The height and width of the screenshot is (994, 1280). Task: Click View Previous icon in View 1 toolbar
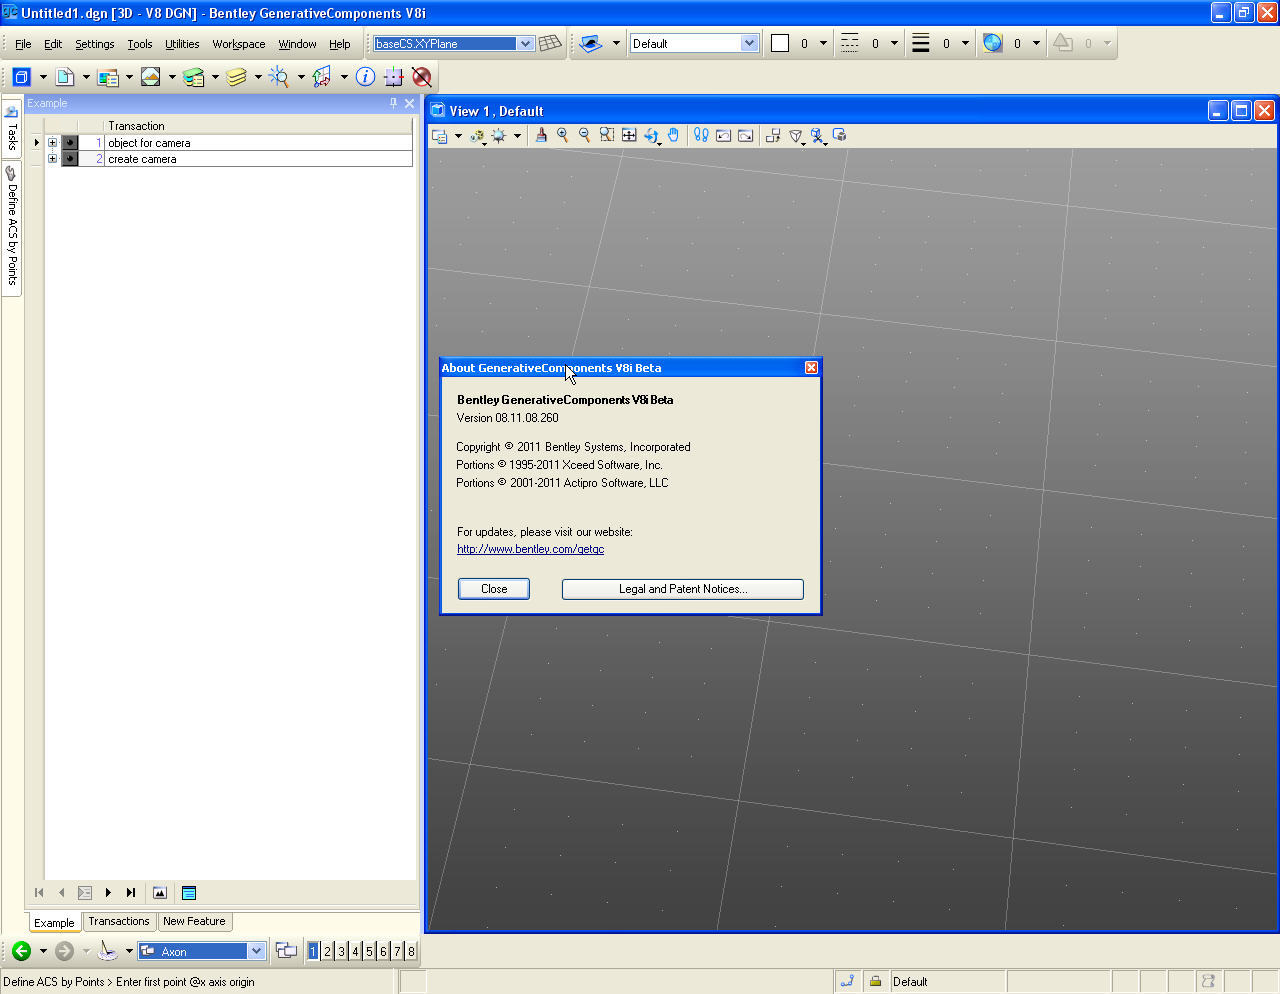pos(723,135)
